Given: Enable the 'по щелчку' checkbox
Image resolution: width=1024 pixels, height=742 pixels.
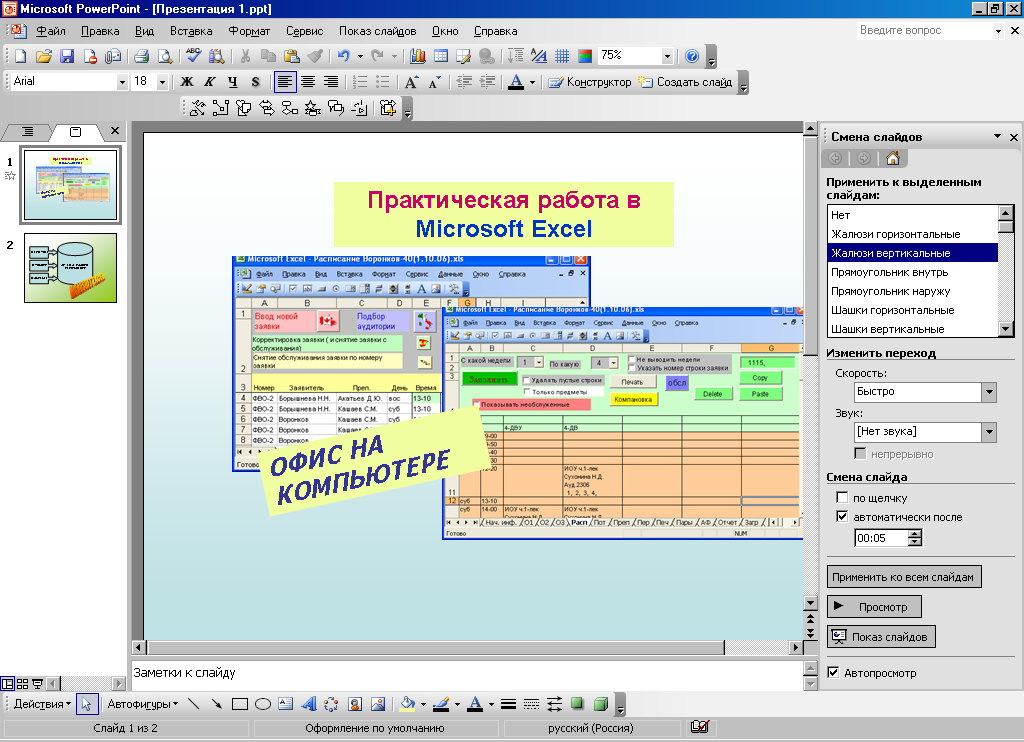Looking at the screenshot, I should pos(842,498).
